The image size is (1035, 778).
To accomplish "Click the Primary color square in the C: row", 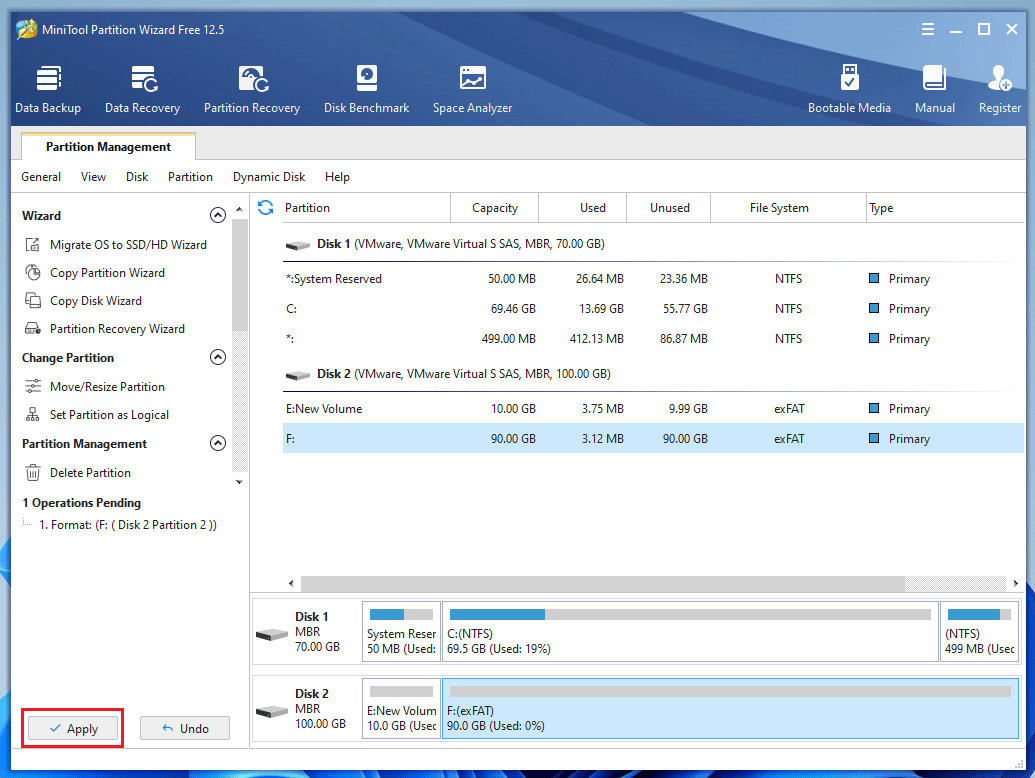I will (x=874, y=308).
